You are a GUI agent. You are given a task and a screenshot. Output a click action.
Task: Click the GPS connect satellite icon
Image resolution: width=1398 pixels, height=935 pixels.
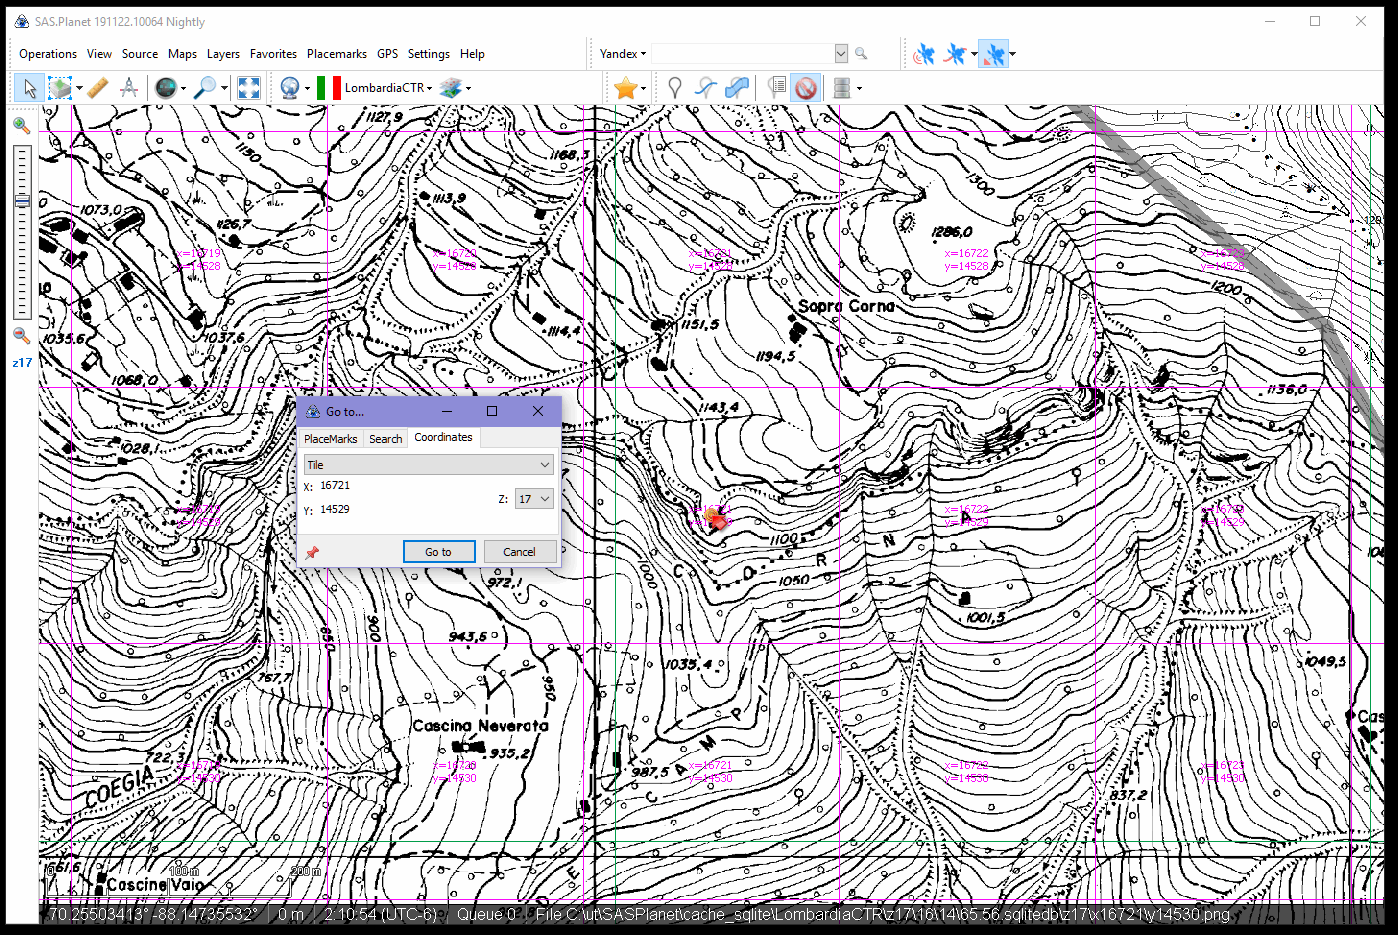pos(924,54)
